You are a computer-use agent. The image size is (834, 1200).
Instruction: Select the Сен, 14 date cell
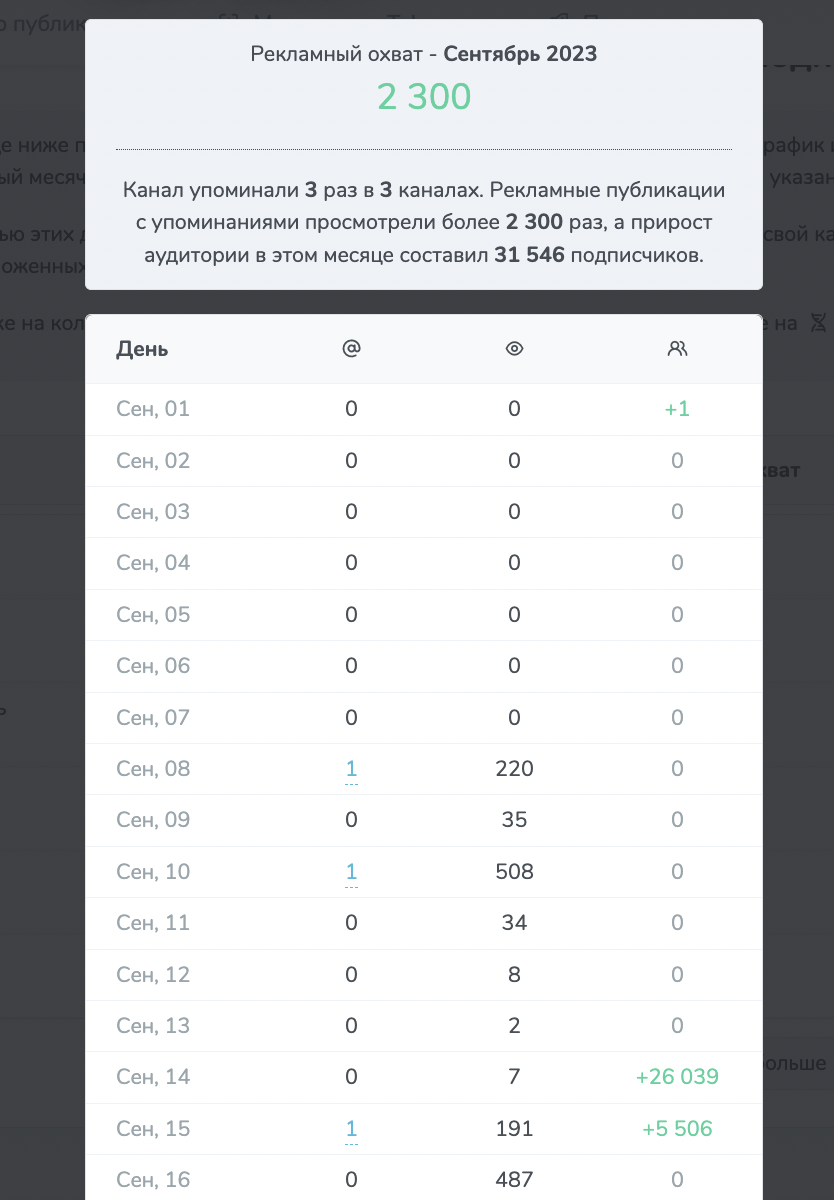click(x=153, y=1077)
